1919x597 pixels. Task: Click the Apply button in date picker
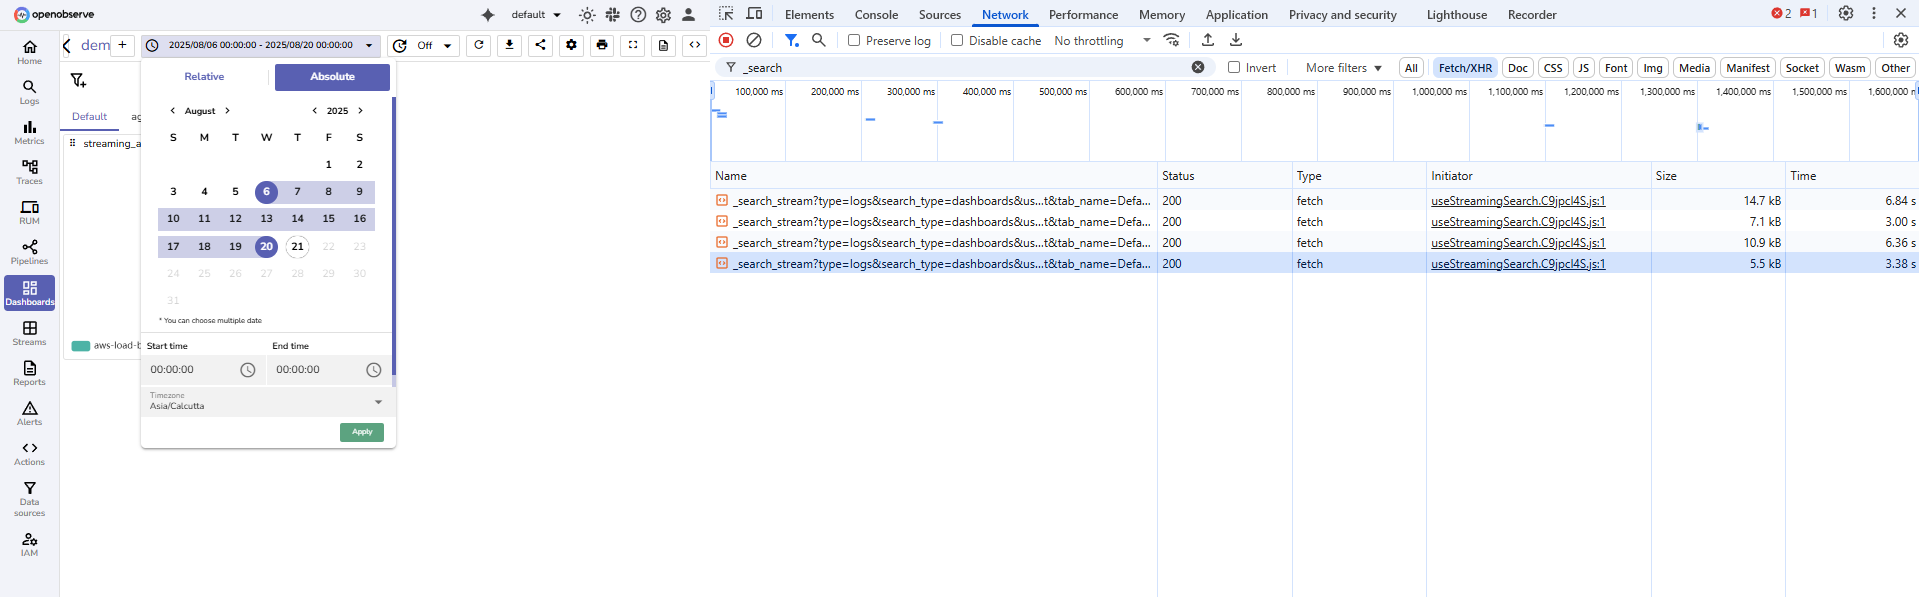[362, 432]
